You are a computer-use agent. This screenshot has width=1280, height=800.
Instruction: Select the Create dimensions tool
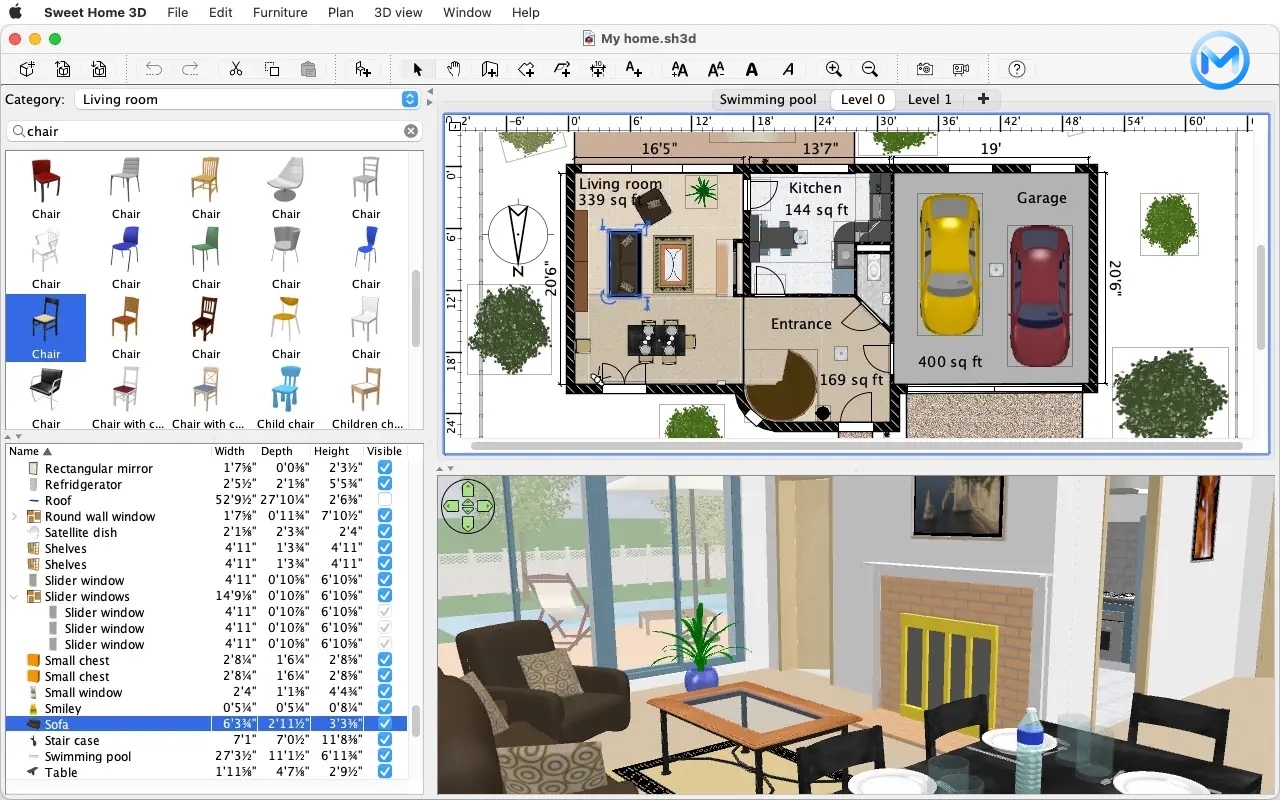tap(598, 69)
